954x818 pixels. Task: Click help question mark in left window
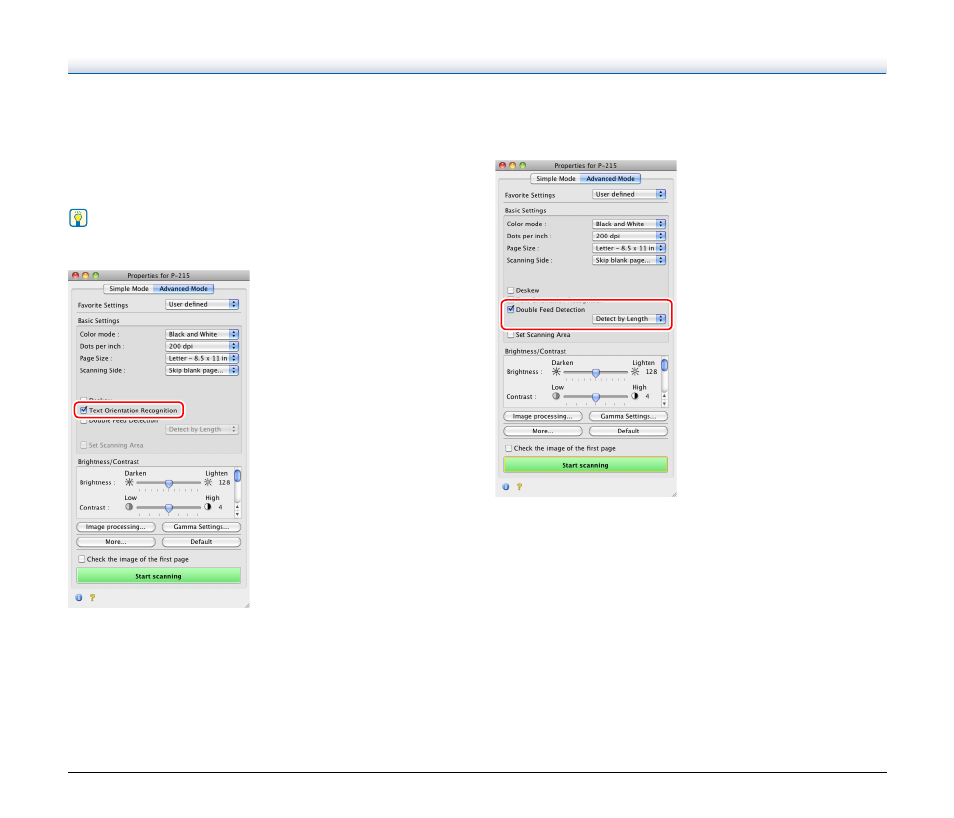(92, 598)
